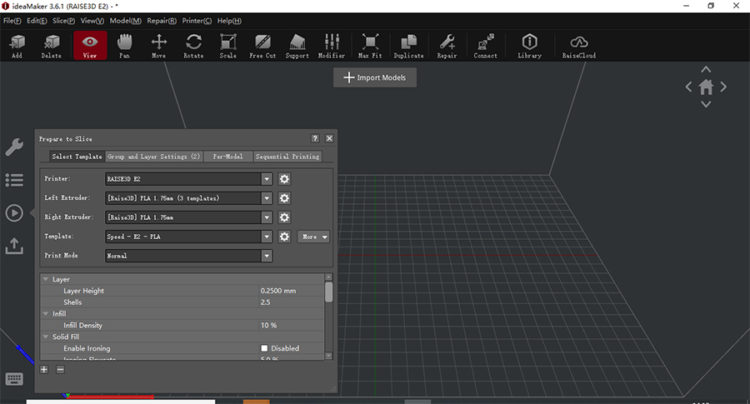Close the Prepare to Slice dialog
This screenshot has width=750, height=404.
tap(330, 138)
